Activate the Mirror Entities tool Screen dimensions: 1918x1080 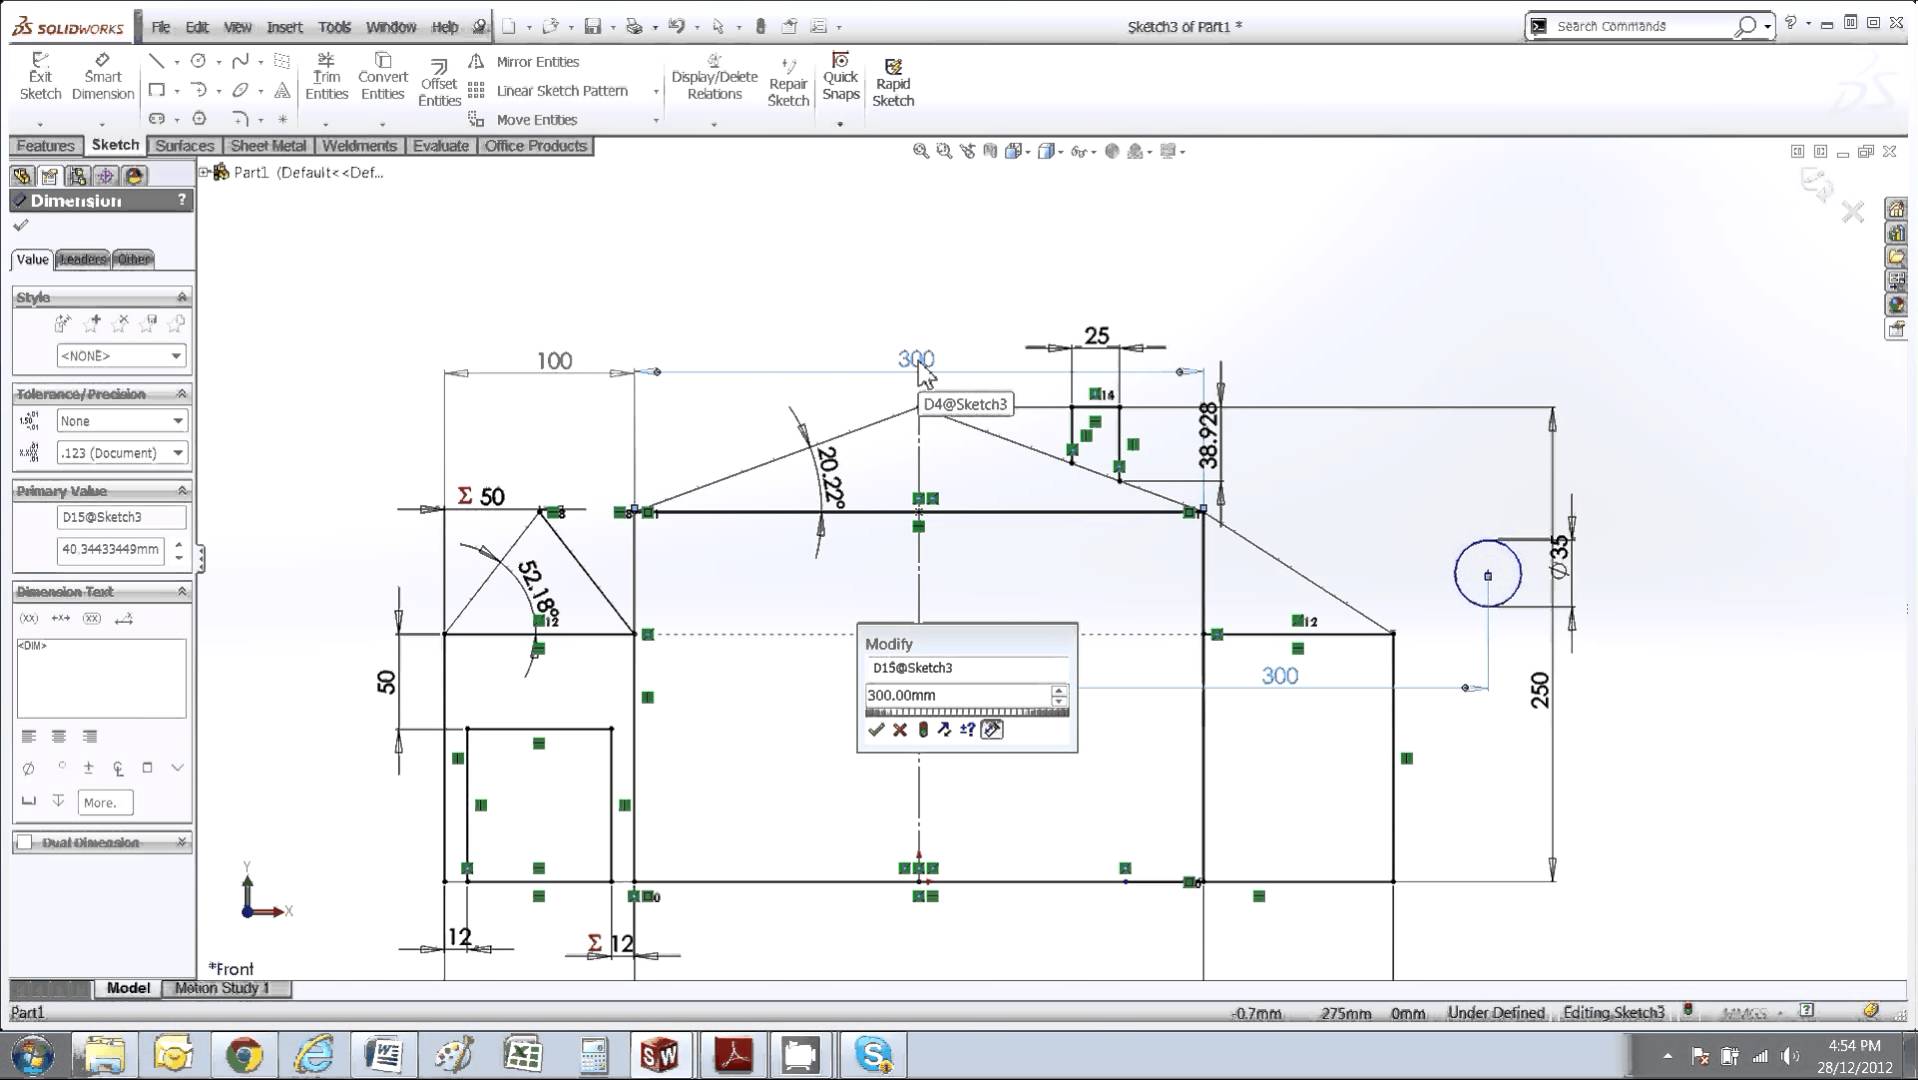point(537,61)
